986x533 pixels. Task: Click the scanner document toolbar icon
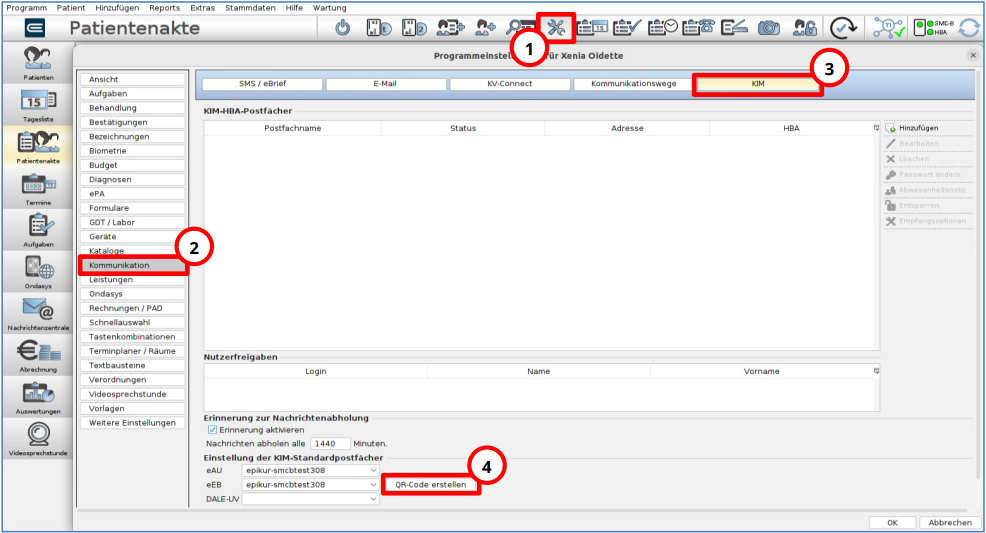[733, 28]
